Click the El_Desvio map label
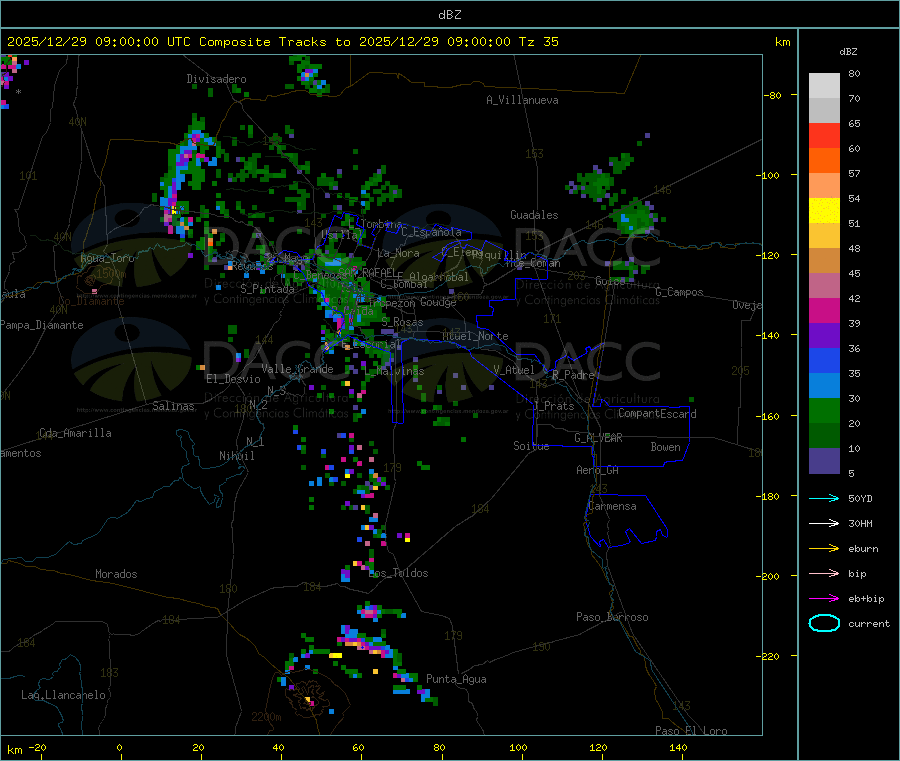This screenshot has width=900, height=761. [x=234, y=379]
